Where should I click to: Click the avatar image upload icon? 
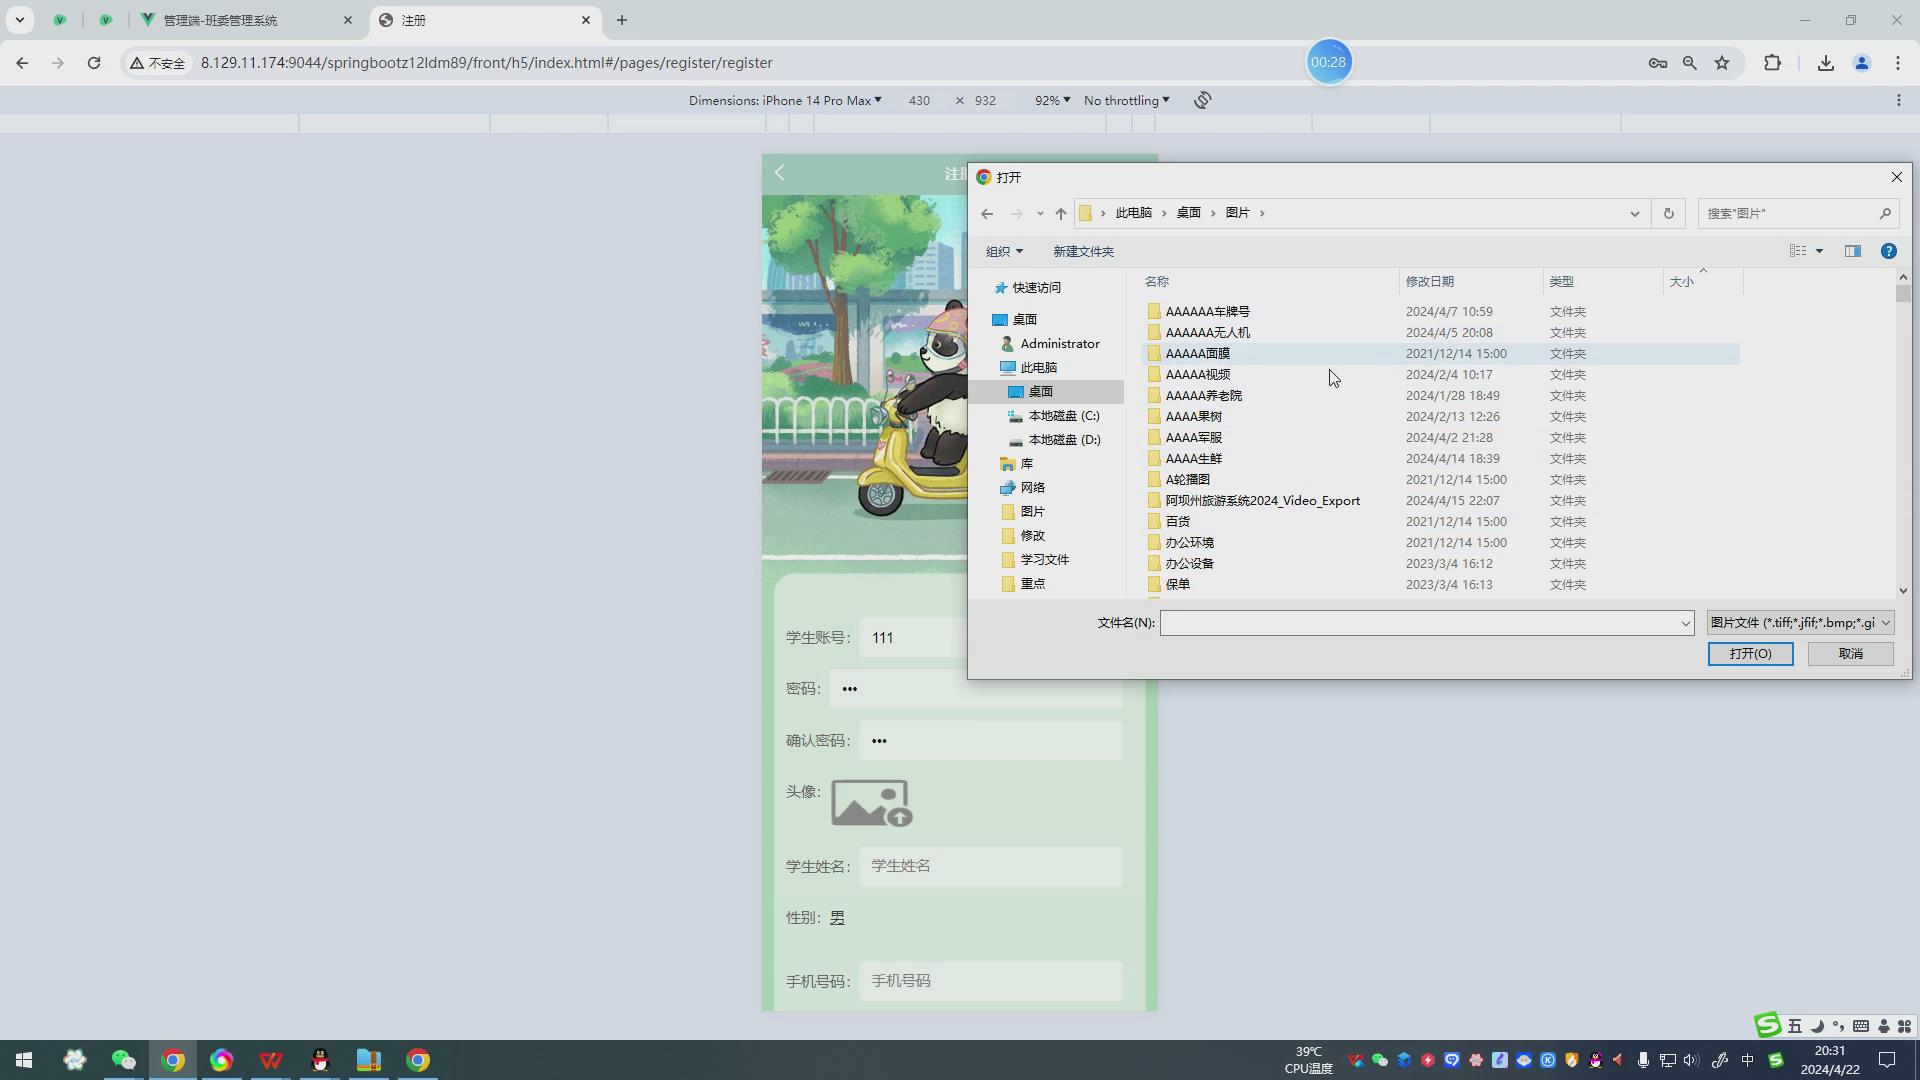[871, 803]
